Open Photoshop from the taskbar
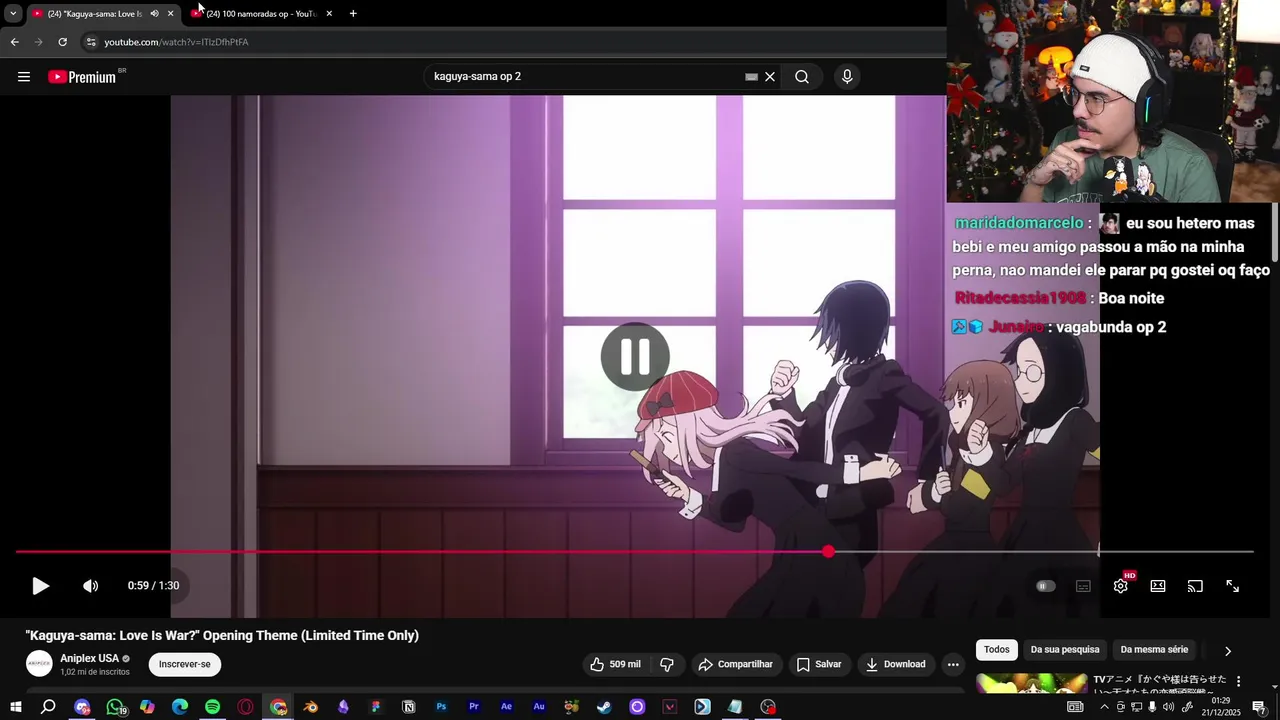Viewport: 1280px width, 720px height. point(441,707)
